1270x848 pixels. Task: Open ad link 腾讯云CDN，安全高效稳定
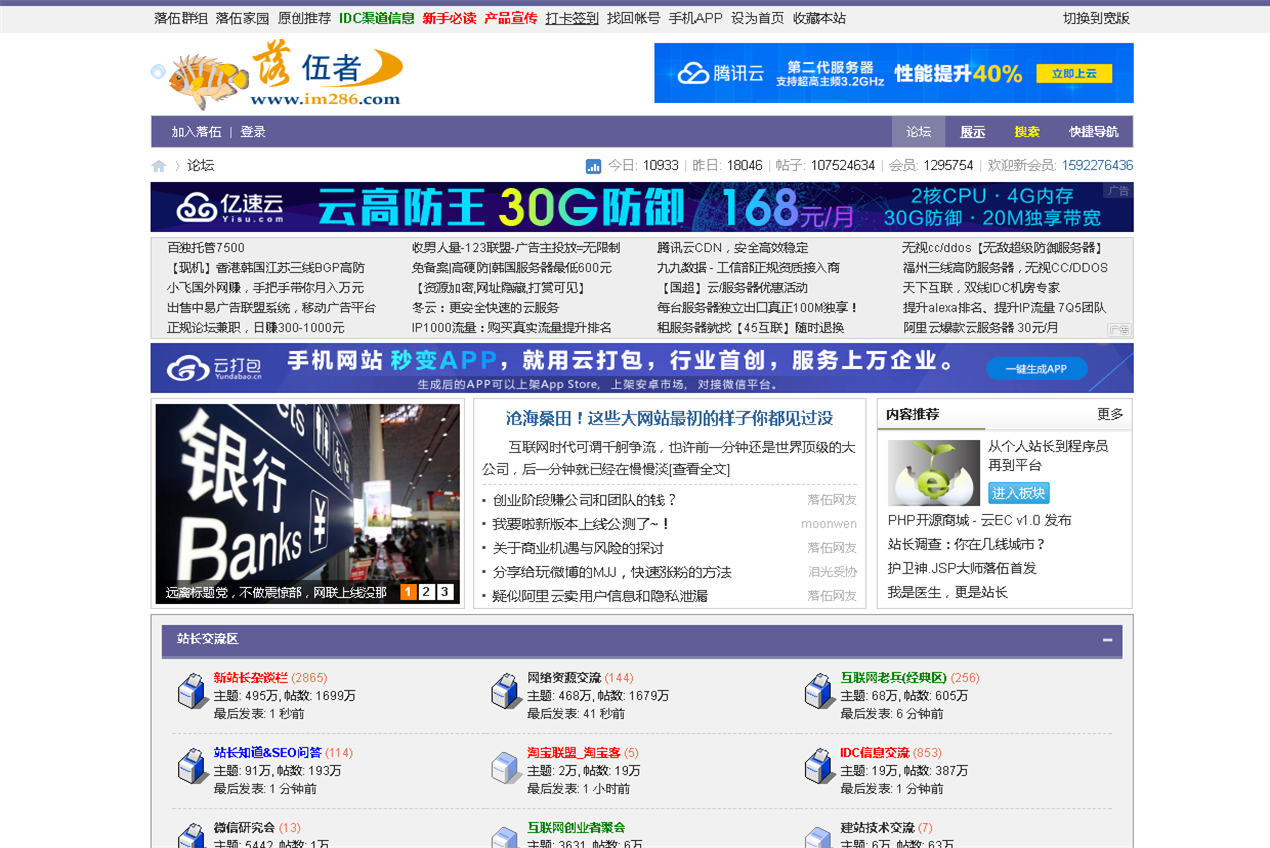tap(733, 248)
